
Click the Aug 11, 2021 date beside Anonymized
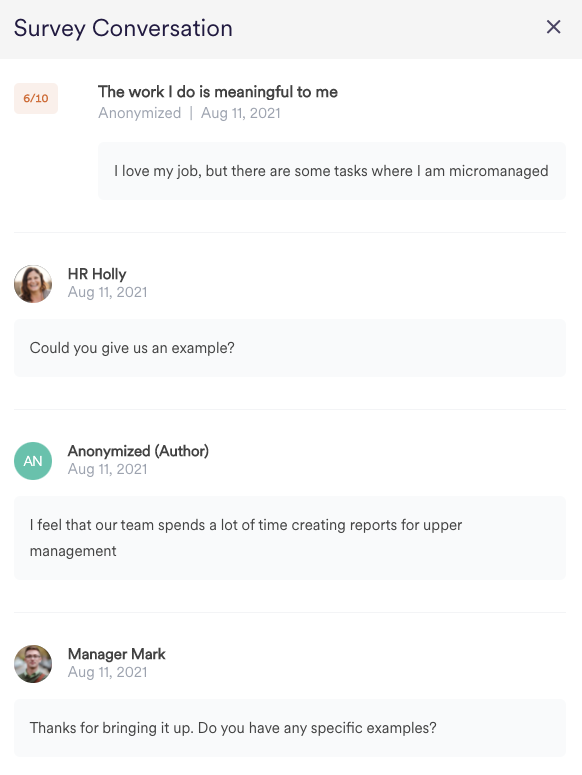click(x=241, y=113)
